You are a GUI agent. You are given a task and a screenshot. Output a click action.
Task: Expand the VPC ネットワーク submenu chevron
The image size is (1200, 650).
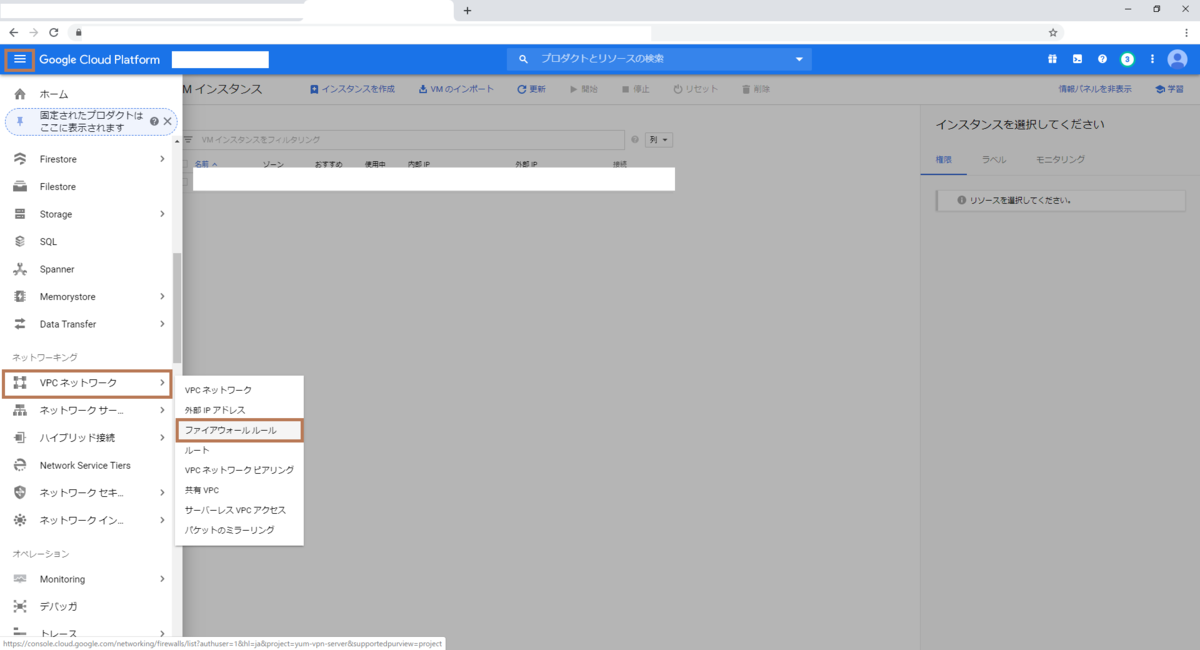pyautogui.click(x=162, y=383)
